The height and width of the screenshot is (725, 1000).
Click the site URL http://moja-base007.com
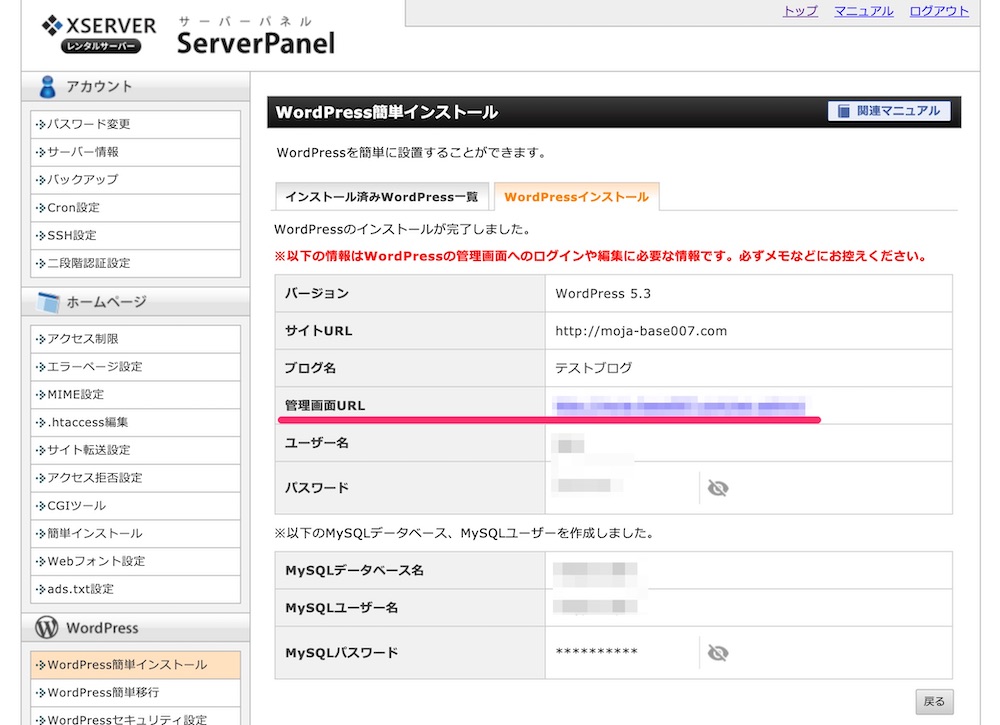pyautogui.click(x=641, y=331)
